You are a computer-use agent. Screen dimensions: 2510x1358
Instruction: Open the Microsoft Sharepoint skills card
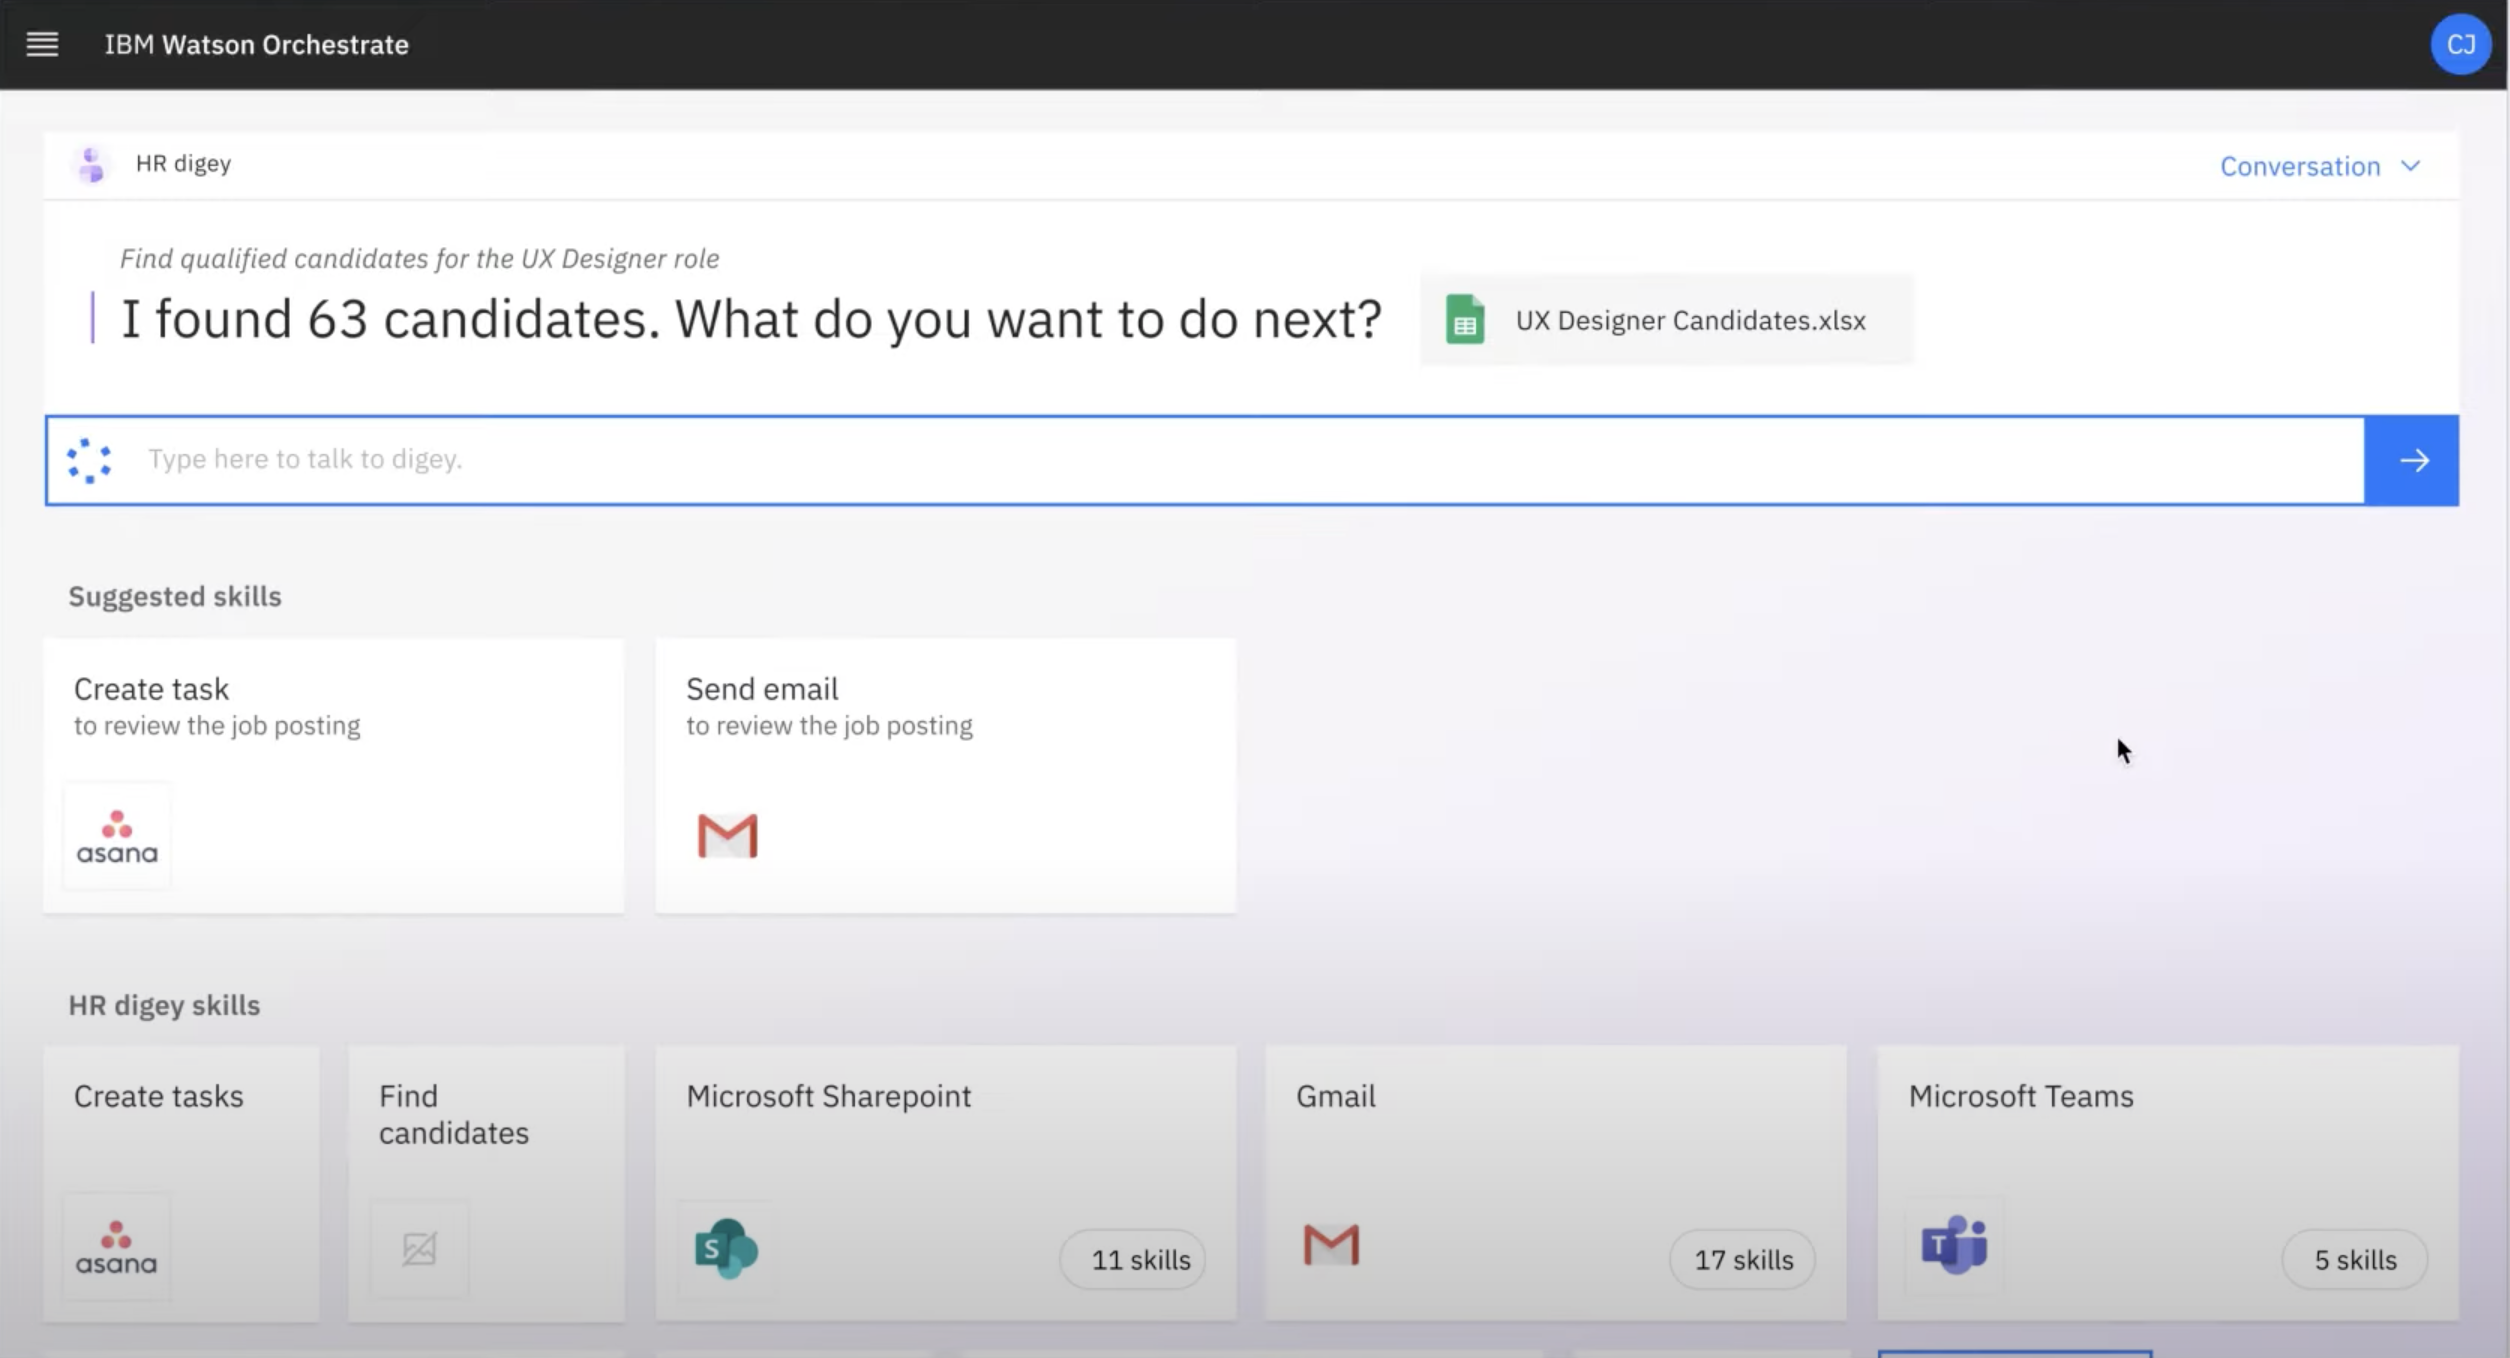tap(945, 1183)
